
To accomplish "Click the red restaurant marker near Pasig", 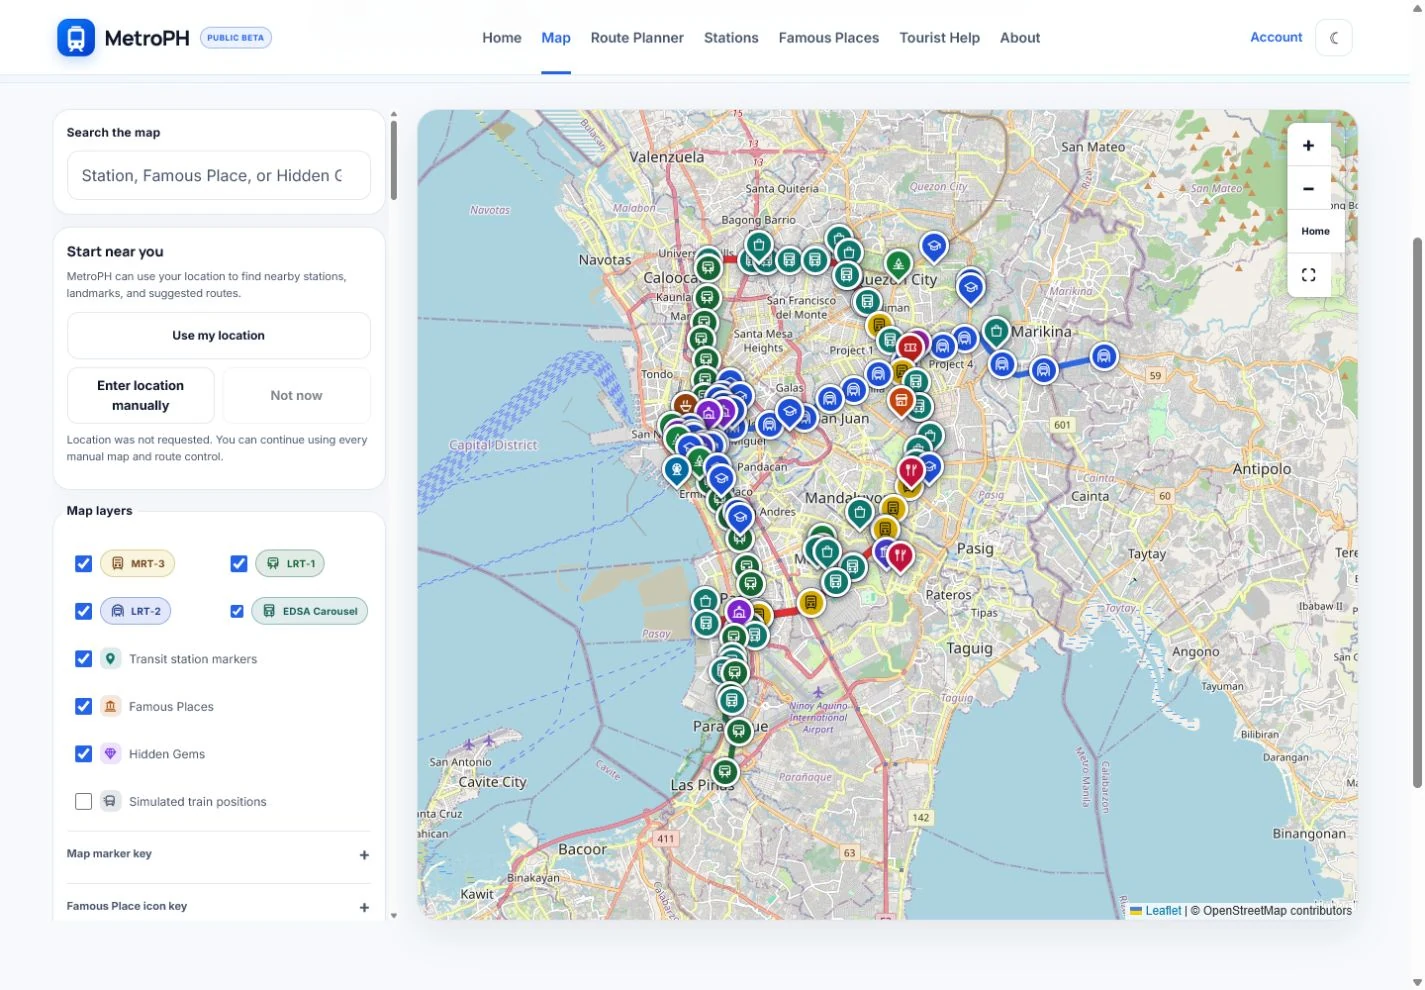I will 900,555.
